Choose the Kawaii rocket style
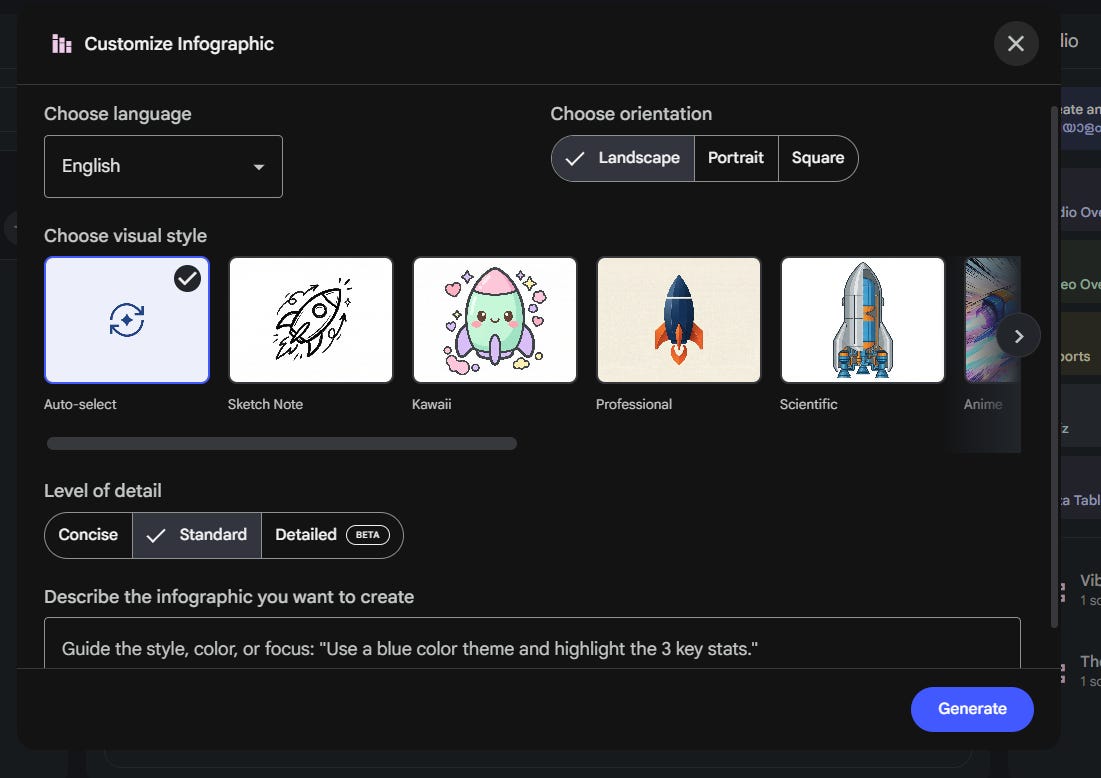1101x778 pixels. click(x=494, y=320)
